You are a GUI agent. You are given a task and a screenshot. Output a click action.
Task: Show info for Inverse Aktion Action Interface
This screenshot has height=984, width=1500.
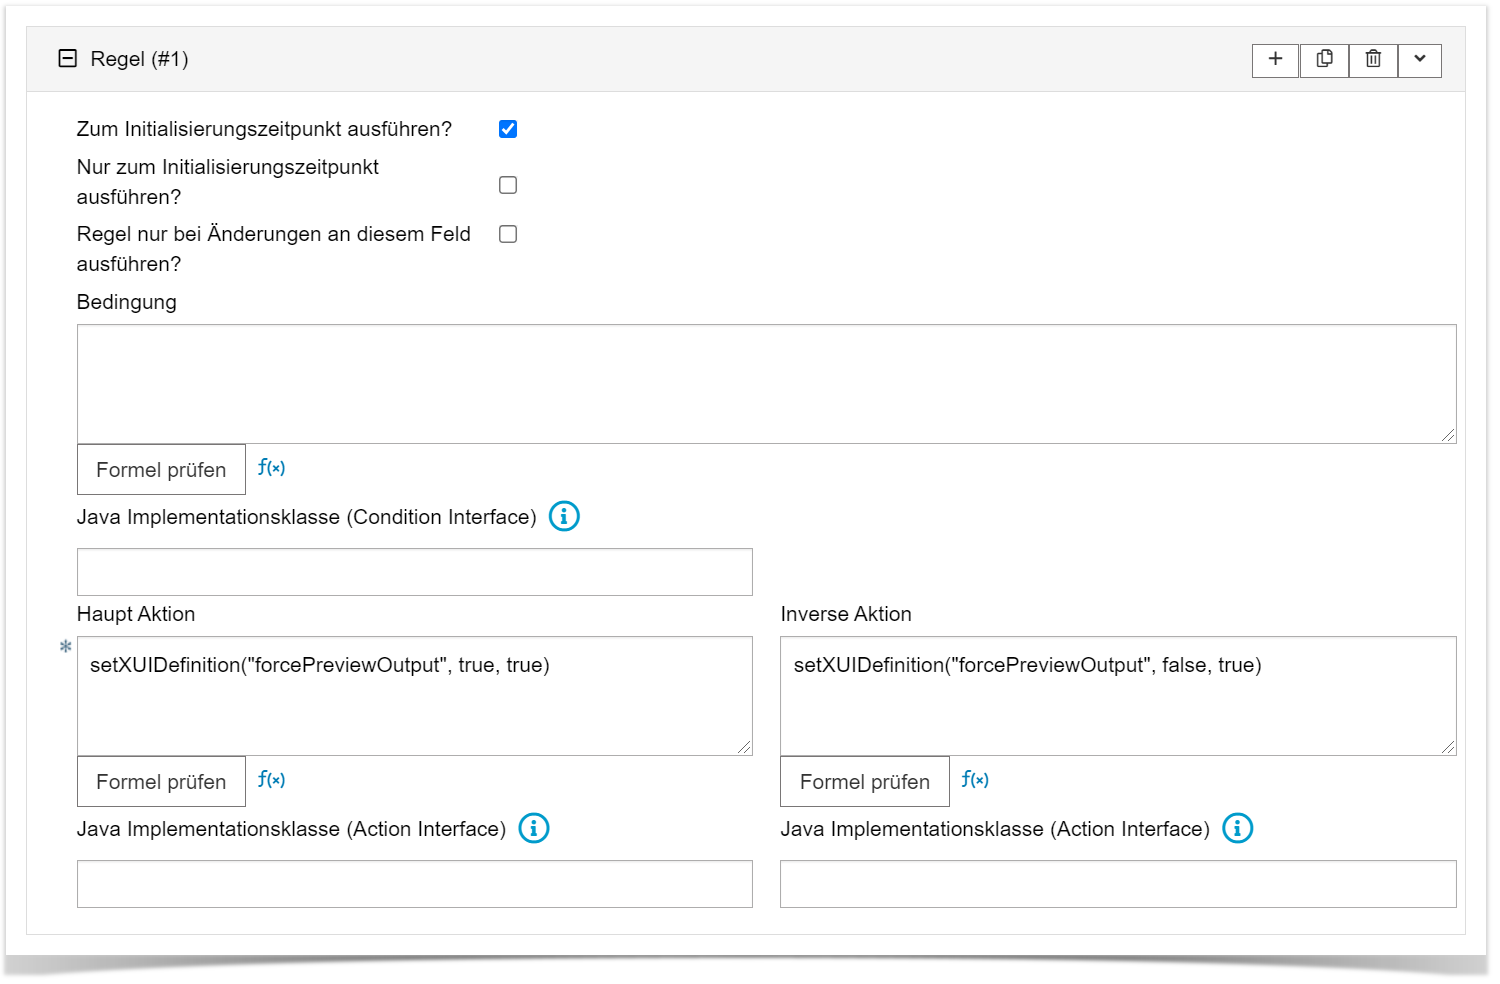[x=1238, y=829]
